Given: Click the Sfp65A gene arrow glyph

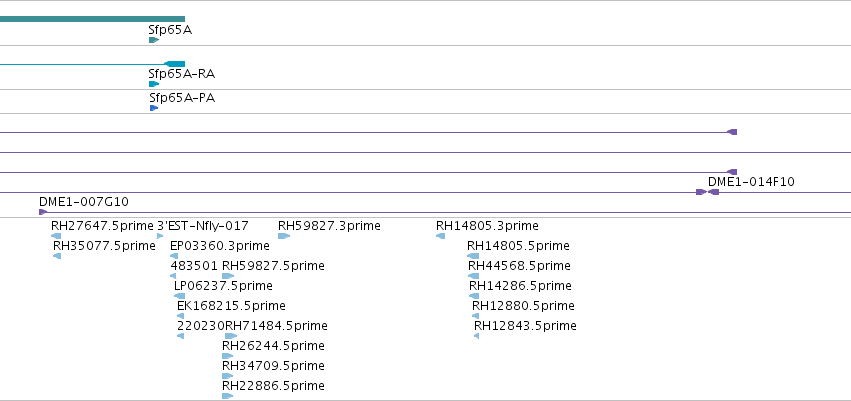Looking at the screenshot, I should coord(154,40).
